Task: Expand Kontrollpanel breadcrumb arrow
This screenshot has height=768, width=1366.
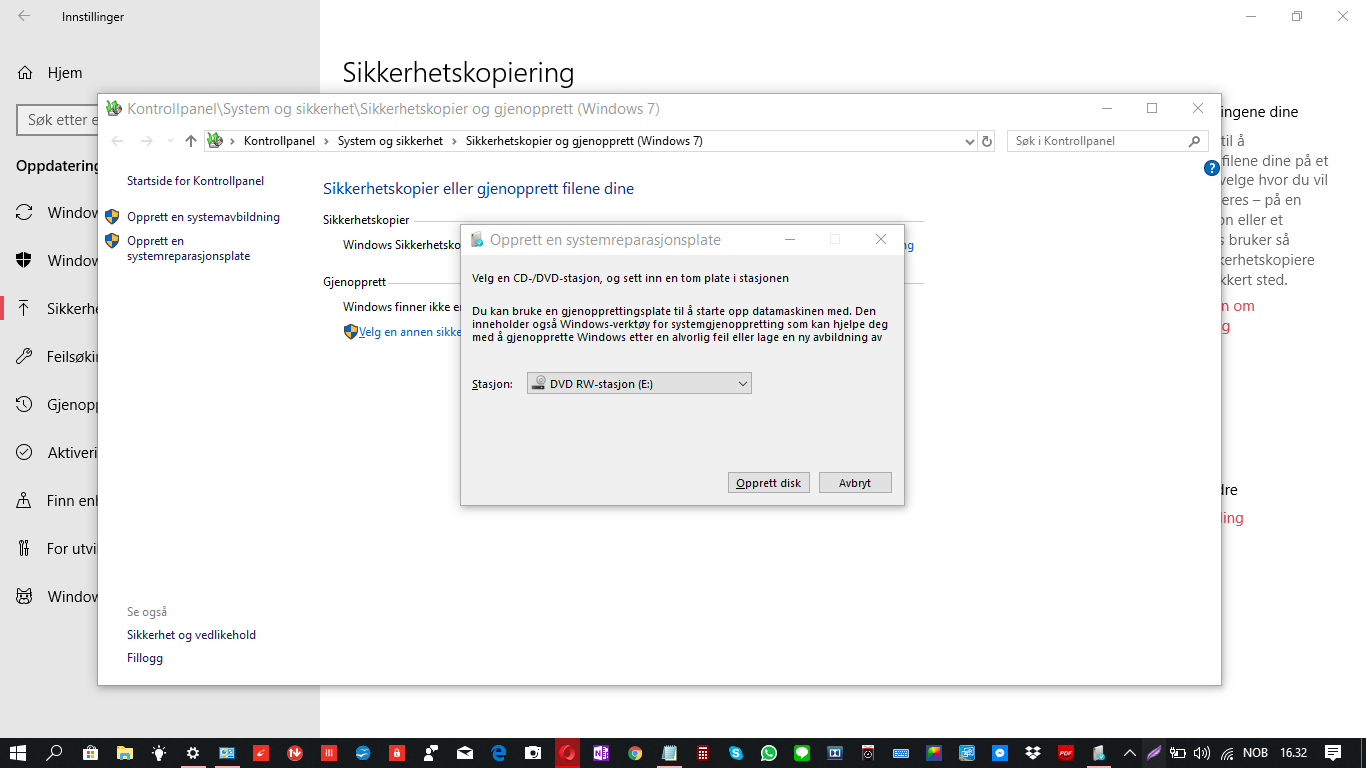Action: tap(327, 141)
